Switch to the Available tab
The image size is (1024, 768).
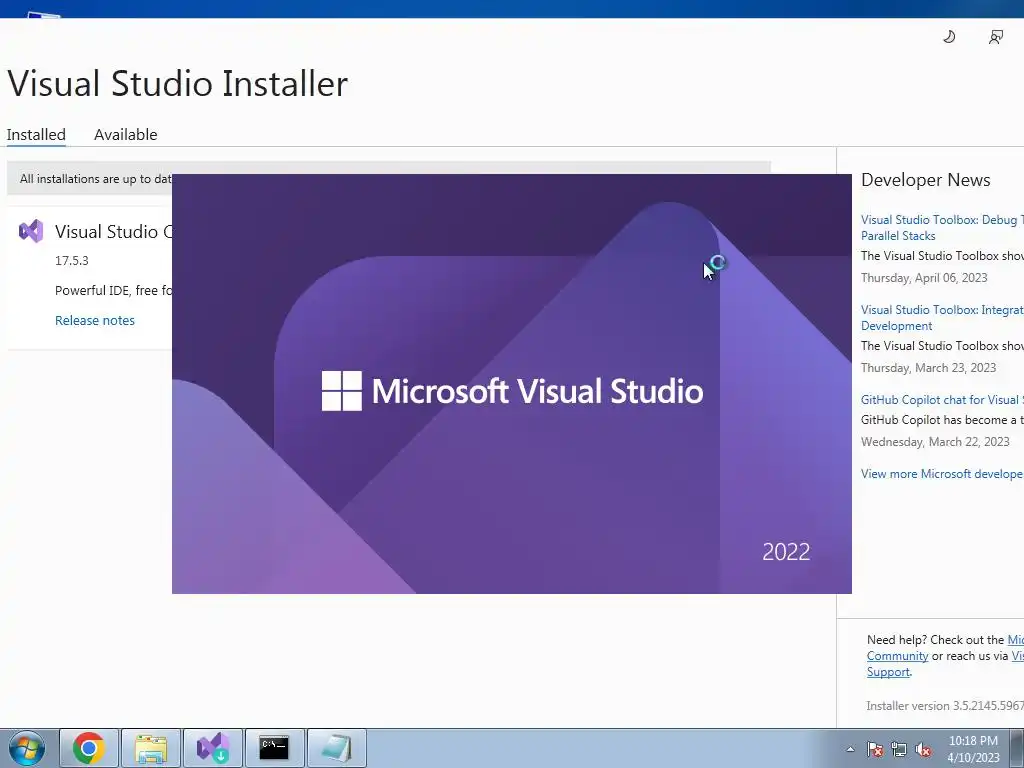tap(125, 135)
